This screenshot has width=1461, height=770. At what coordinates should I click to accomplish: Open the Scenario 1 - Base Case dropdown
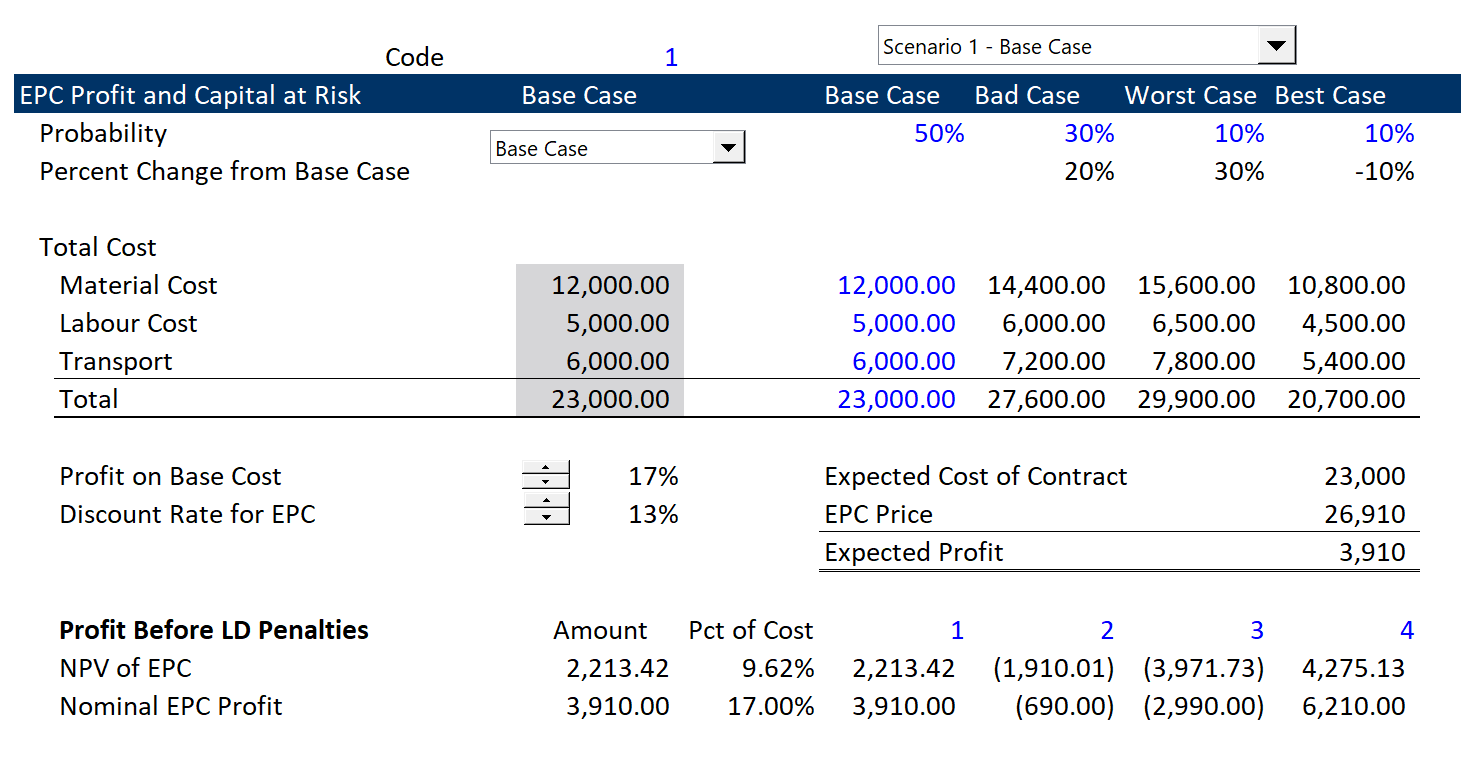pyautogui.click(x=1279, y=45)
